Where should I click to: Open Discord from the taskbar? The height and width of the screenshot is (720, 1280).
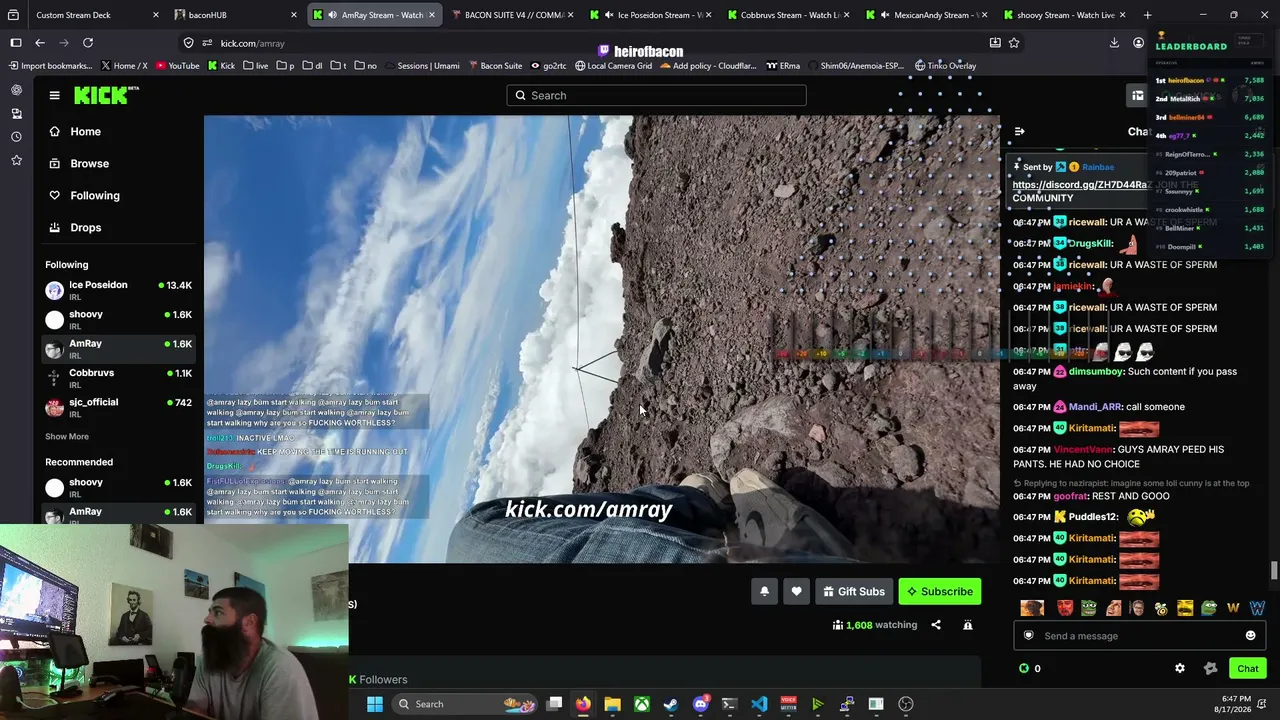pos(700,704)
